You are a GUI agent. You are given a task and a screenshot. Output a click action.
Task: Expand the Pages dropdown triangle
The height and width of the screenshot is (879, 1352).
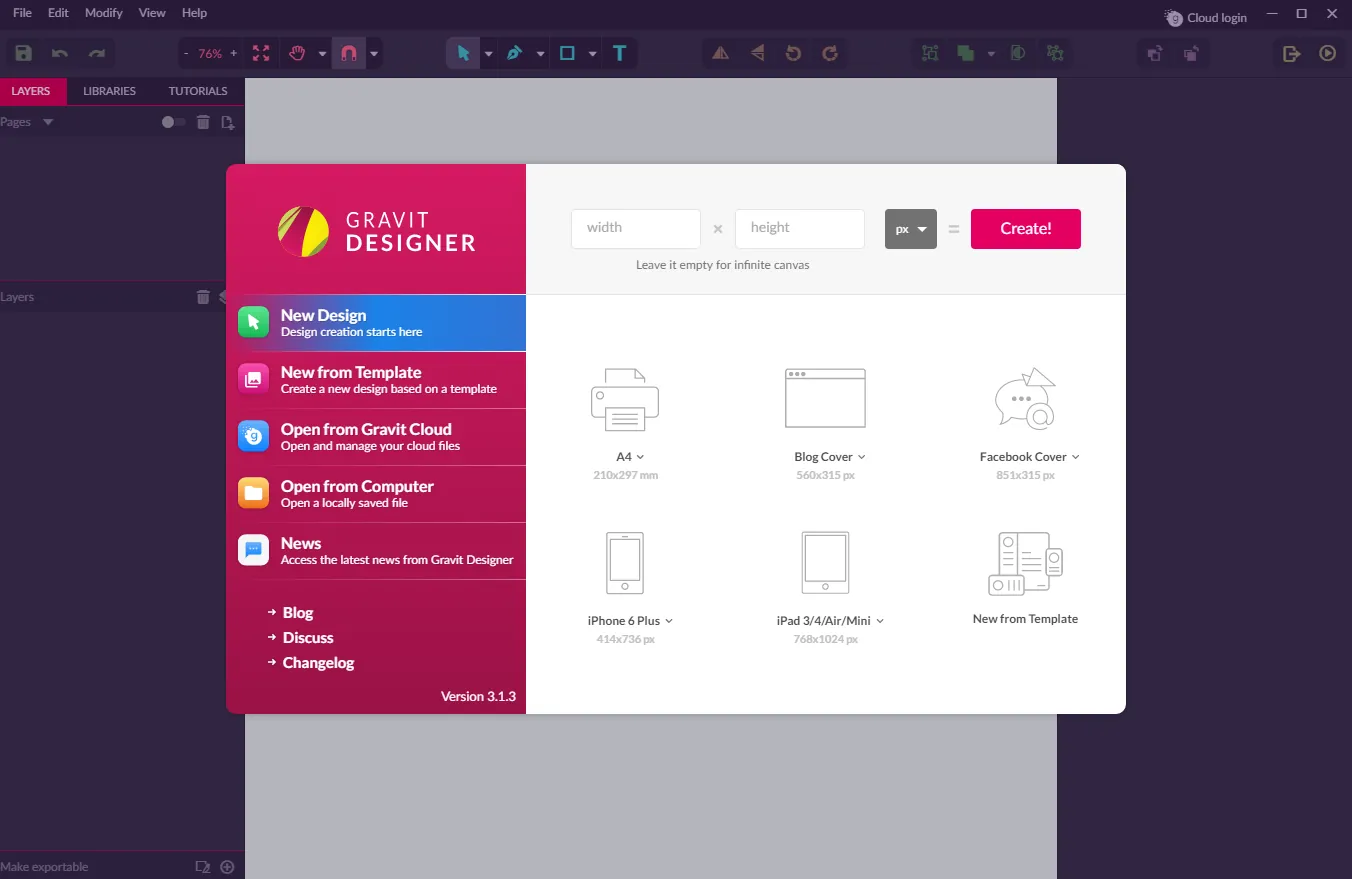[x=48, y=122]
